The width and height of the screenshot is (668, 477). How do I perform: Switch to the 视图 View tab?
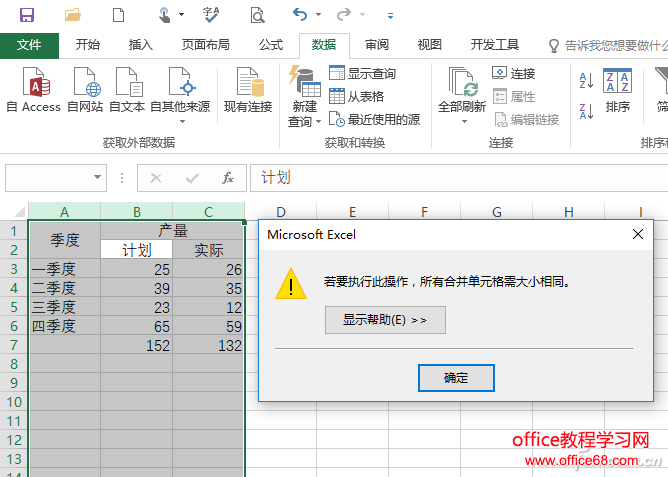click(x=429, y=45)
